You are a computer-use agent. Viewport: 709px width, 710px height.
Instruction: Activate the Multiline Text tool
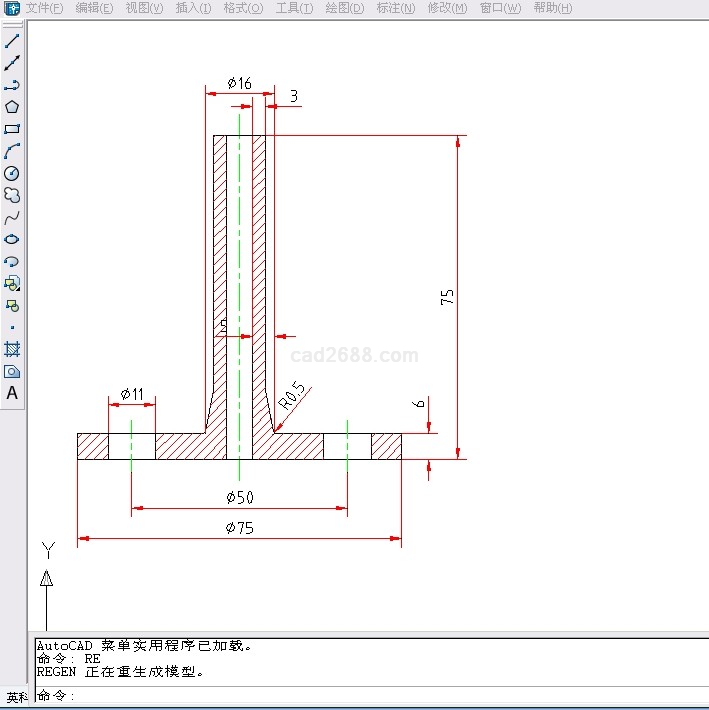point(12,393)
